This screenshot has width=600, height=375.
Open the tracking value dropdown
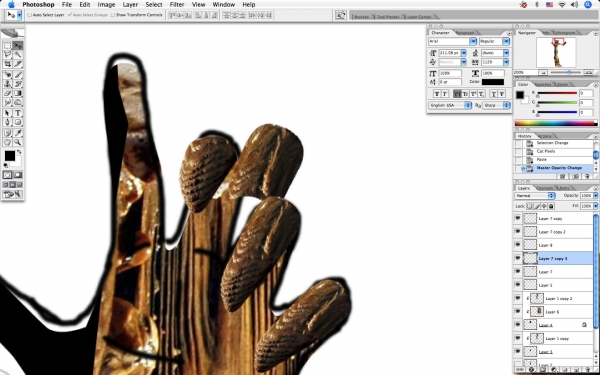[506, 62]
